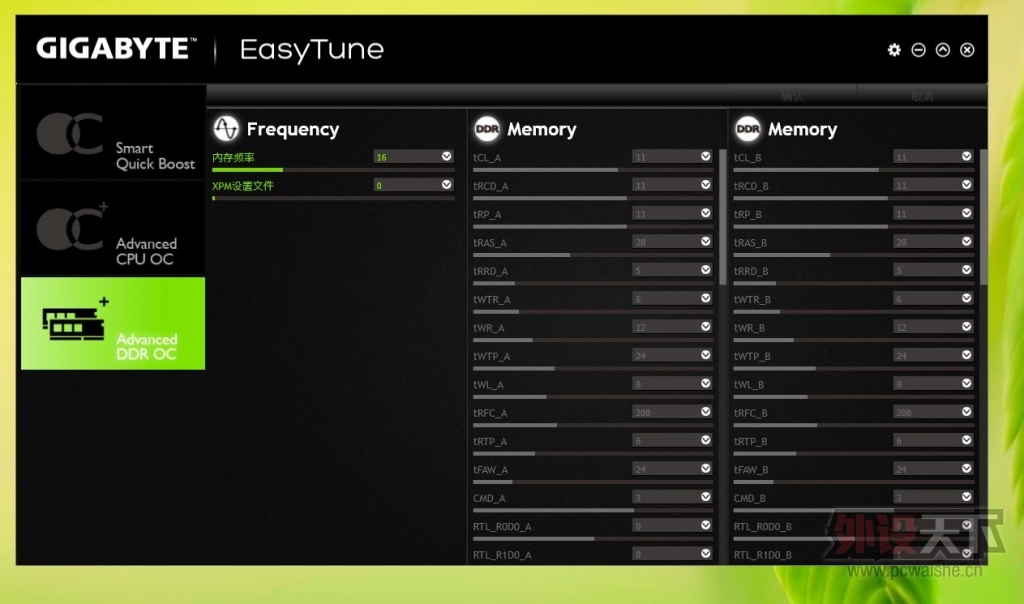
Task: Click the circled up-arrow icon in title bar
Action: (942, 50)
